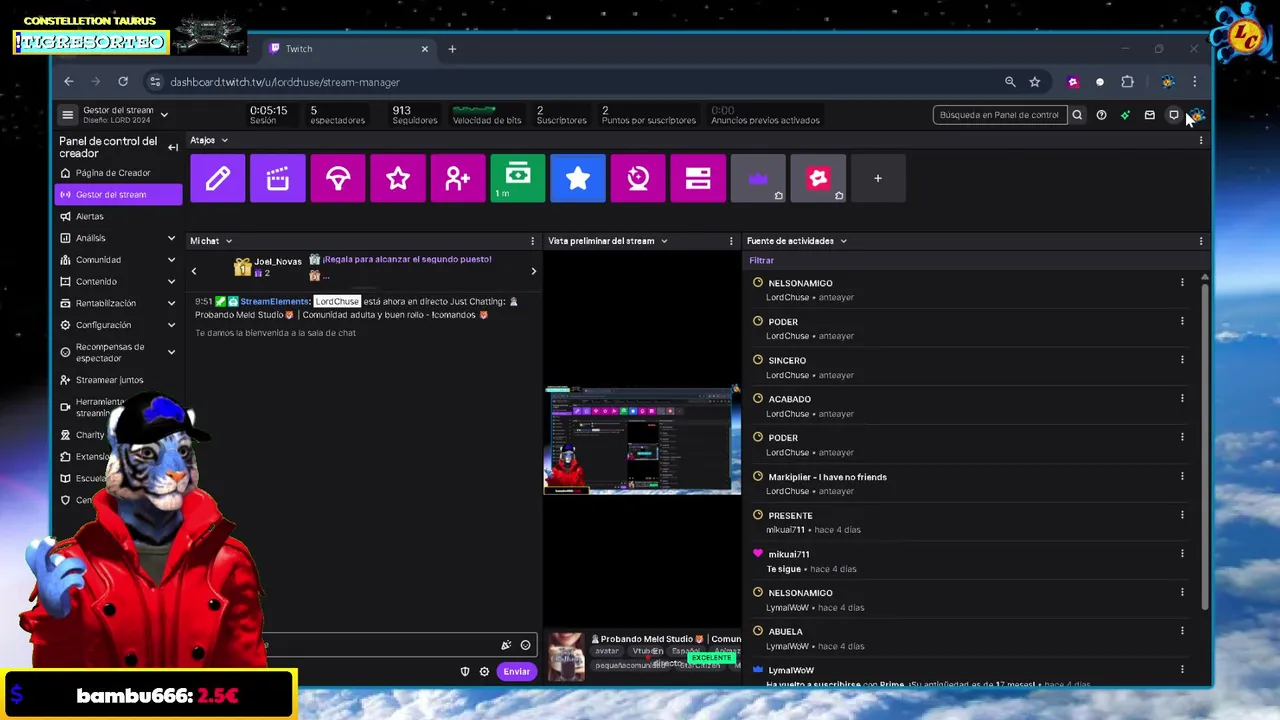Screen dimensions: 1280x720
Task: Click the clapperboard Clip shortcut tile
Action: pyautogui.click(x=277, y=178)
